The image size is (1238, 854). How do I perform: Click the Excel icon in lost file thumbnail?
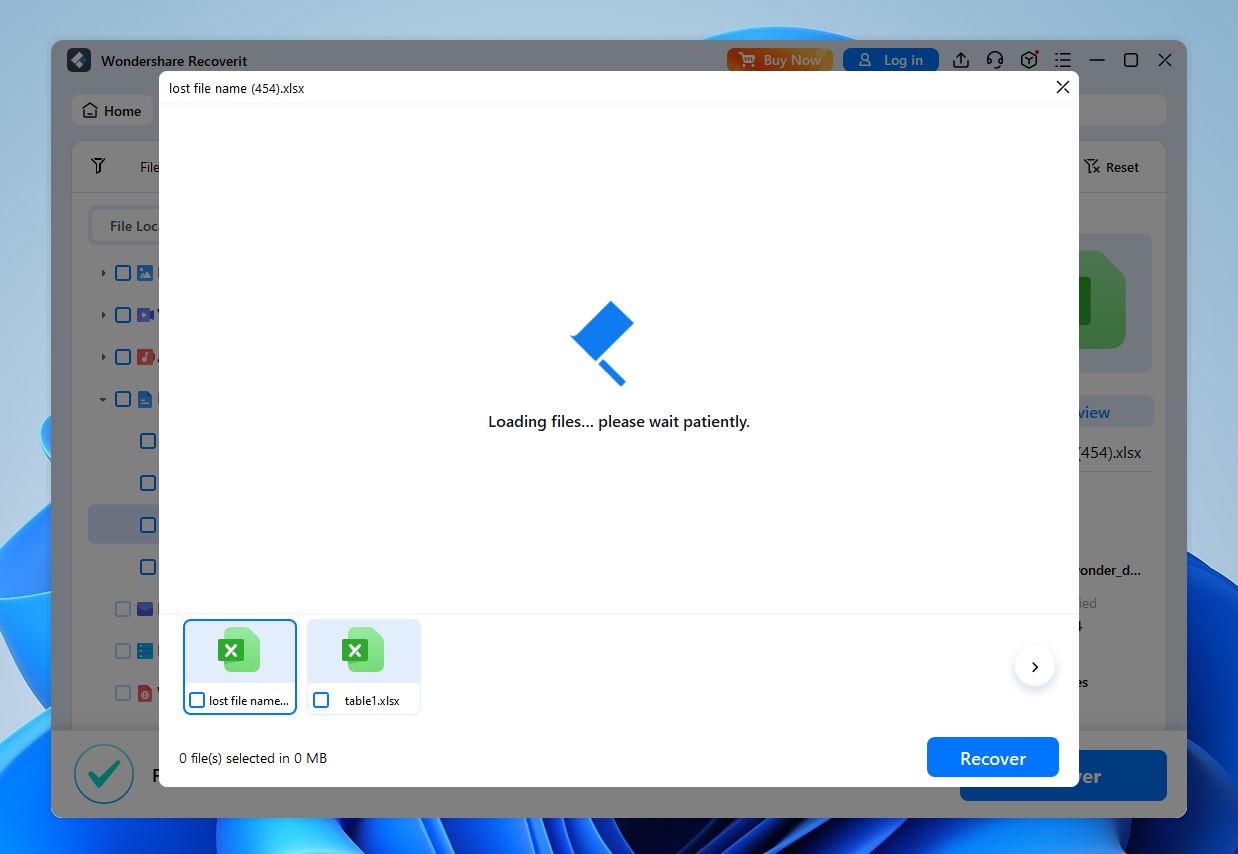click(239, 650)
